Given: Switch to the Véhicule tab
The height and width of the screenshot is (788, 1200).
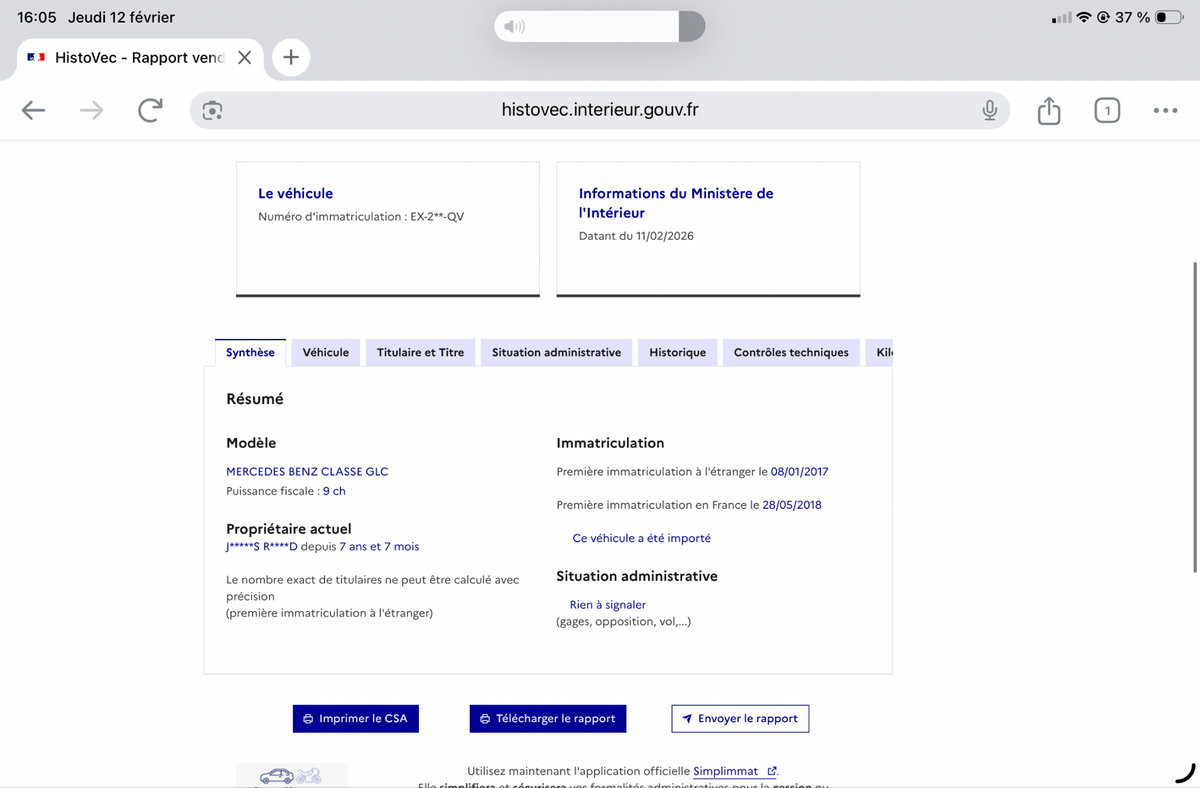Looking at the screenshot, I should 326,352.
